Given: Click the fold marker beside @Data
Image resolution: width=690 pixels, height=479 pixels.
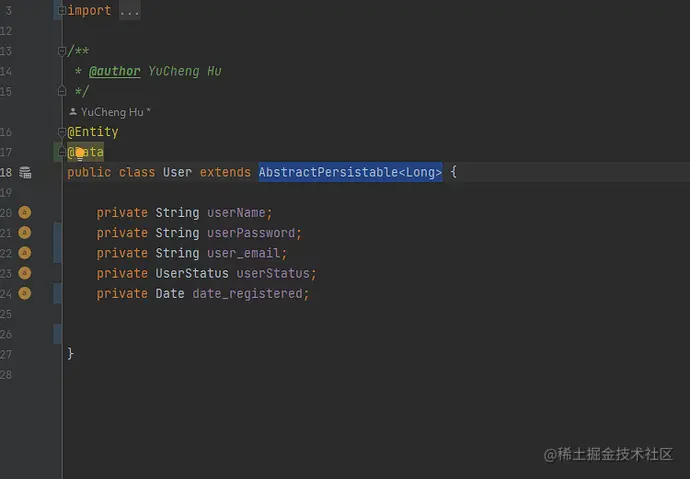Looking at the screenshot, I should click(x=61, y=152).
